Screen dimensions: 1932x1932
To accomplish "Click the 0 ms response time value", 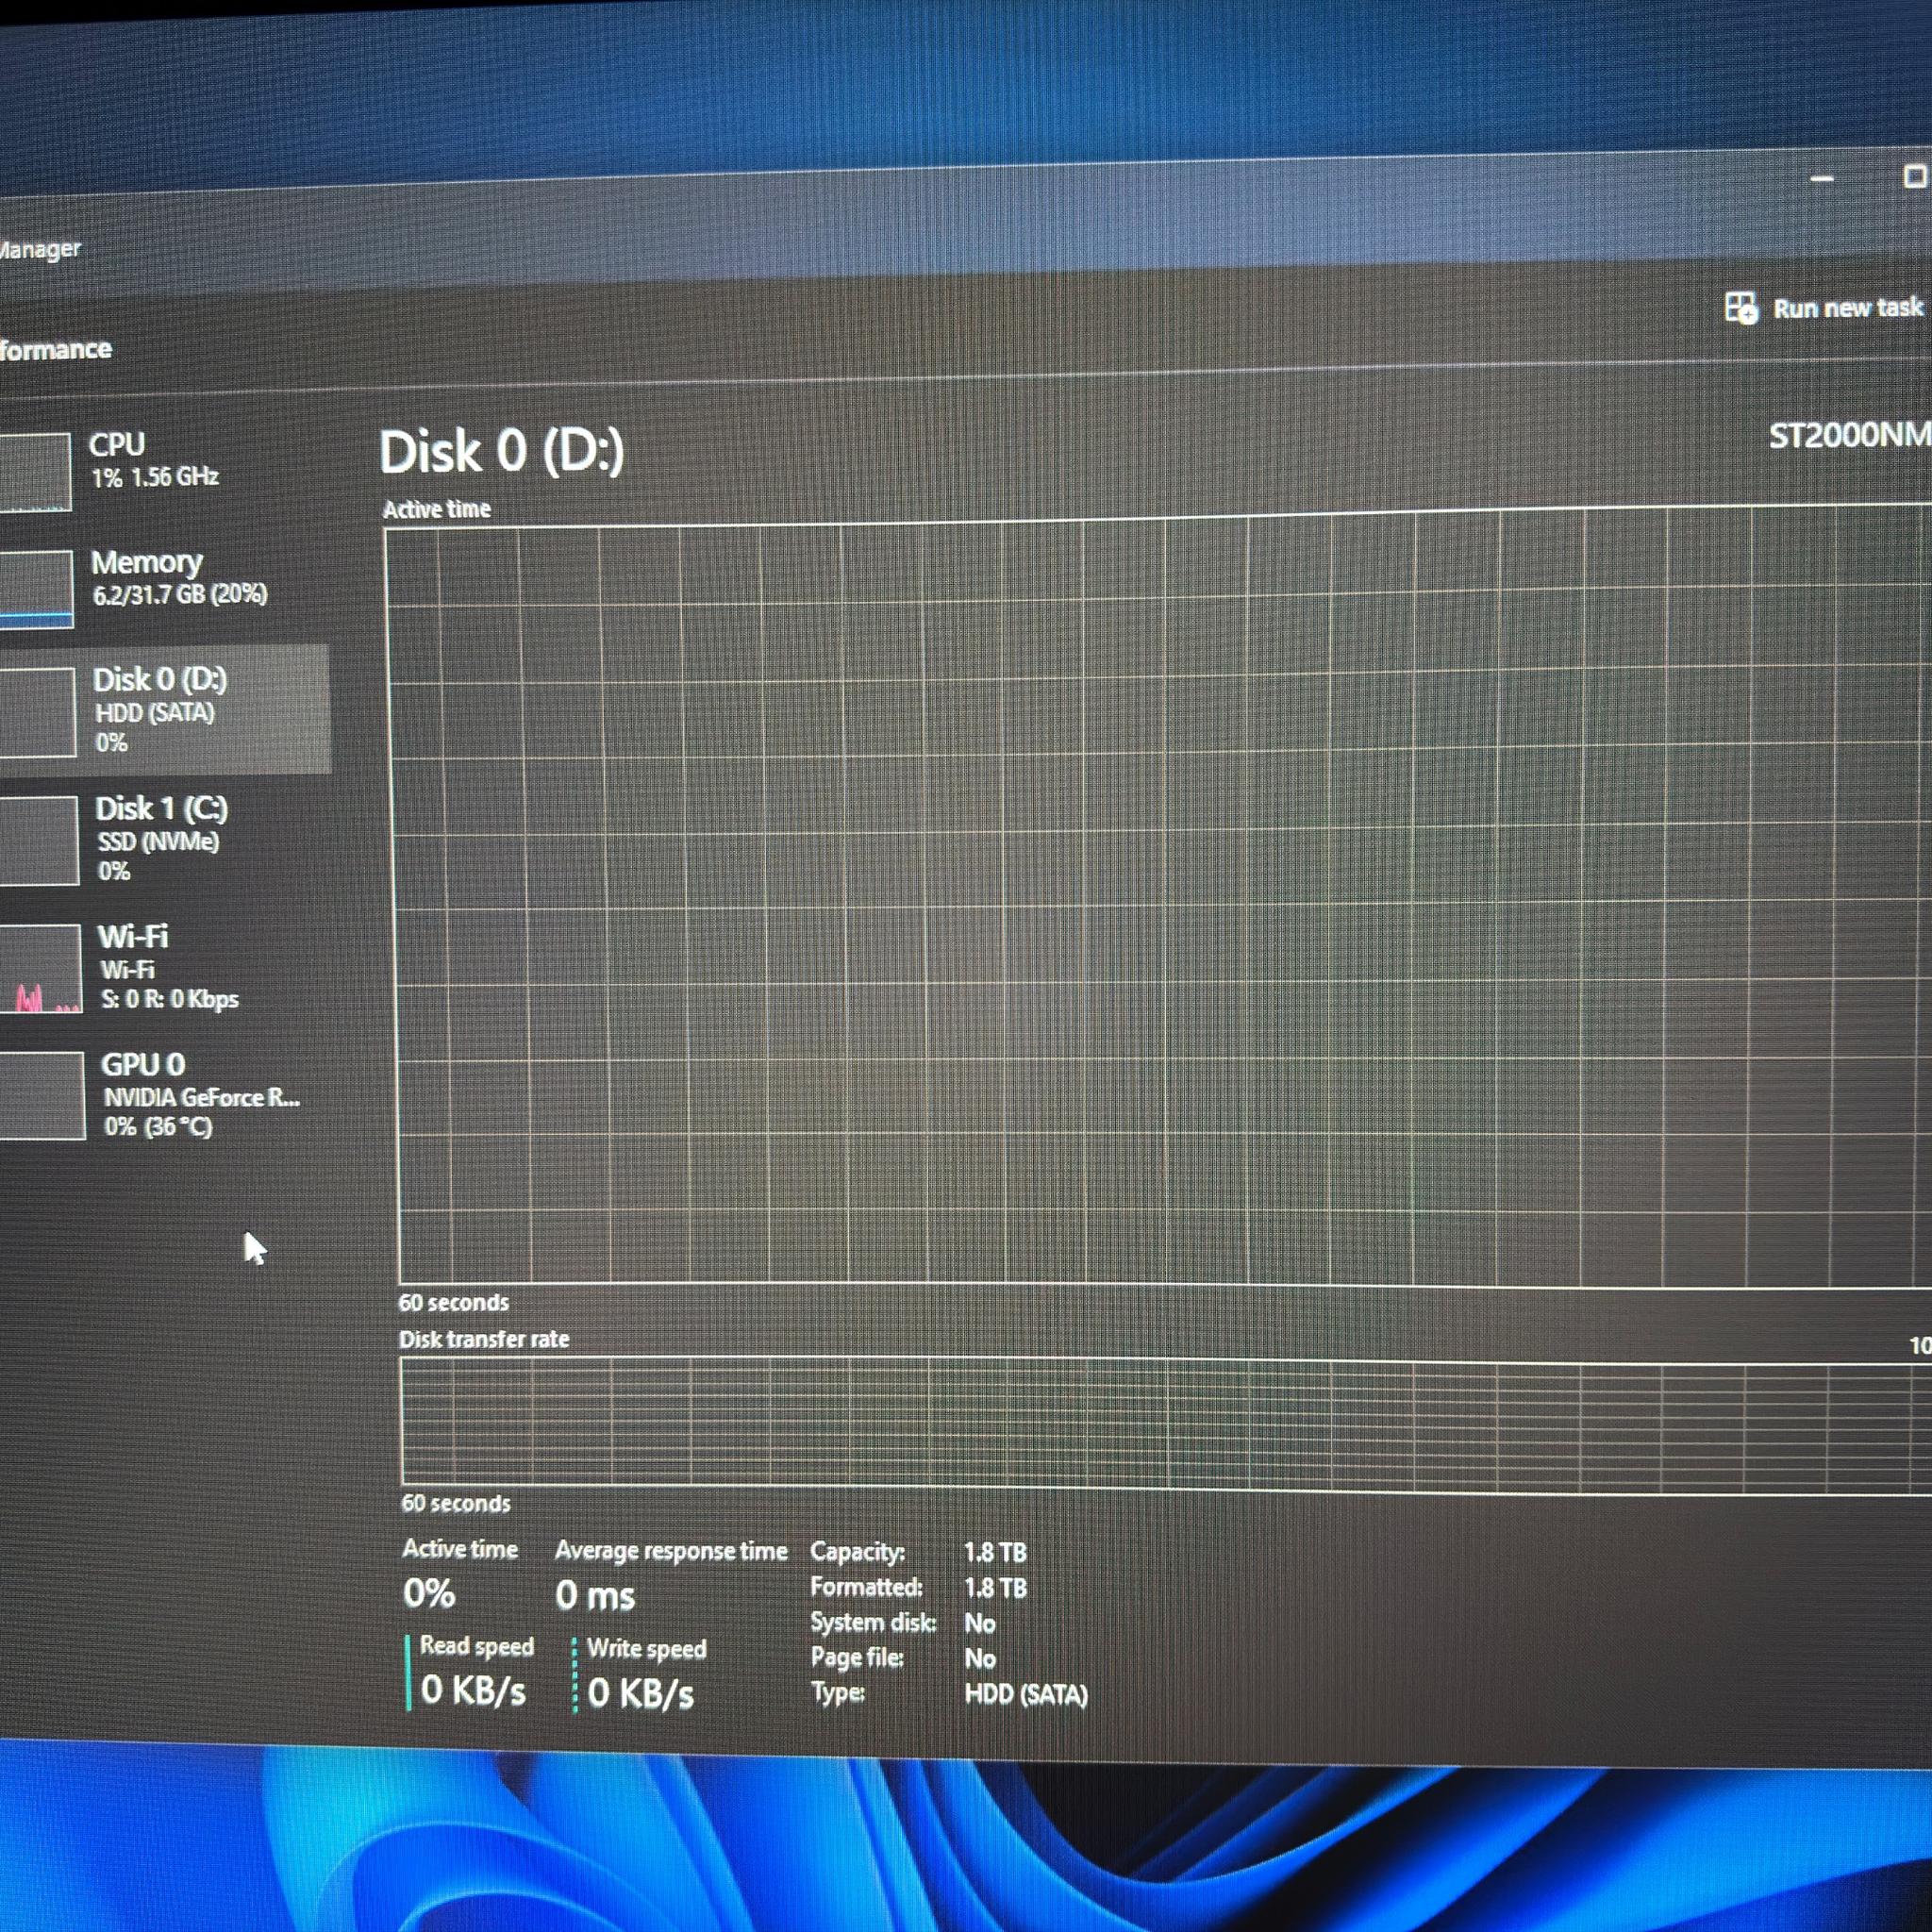I will click(x=595, y=1595).
